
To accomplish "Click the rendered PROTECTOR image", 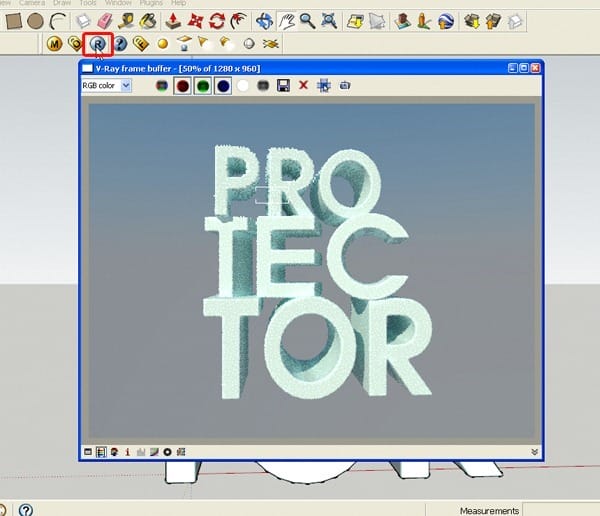I will 311,271.
